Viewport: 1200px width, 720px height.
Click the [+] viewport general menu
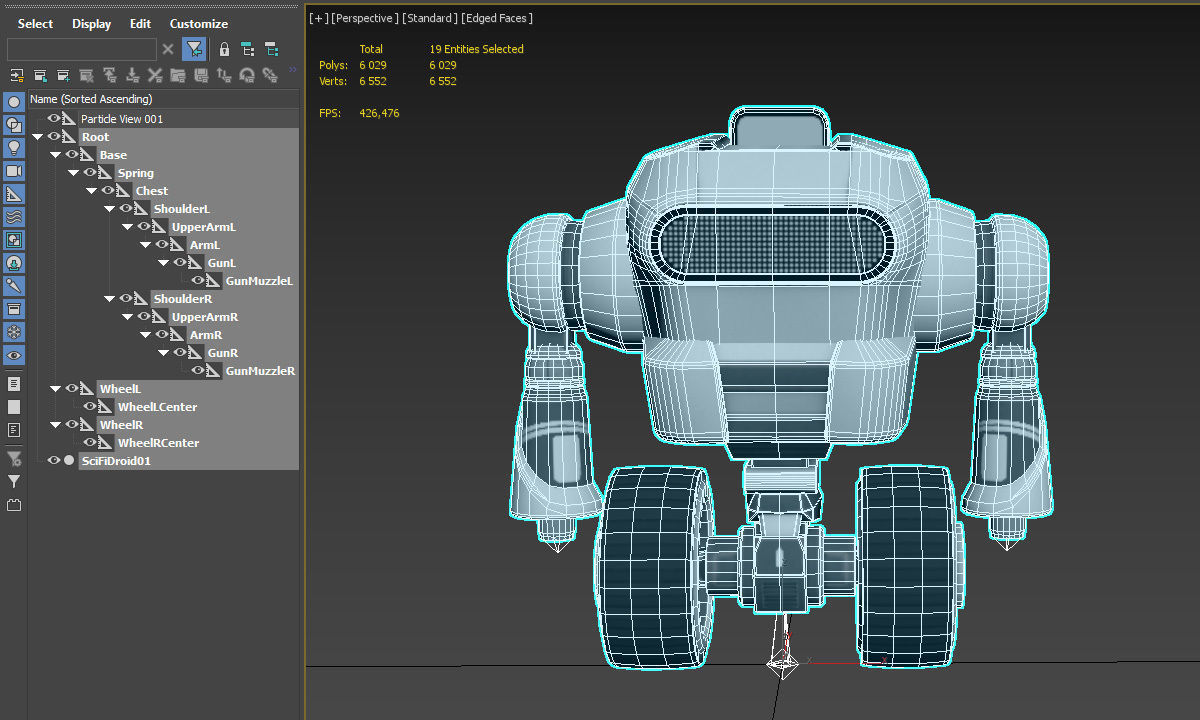click(318, 18)
